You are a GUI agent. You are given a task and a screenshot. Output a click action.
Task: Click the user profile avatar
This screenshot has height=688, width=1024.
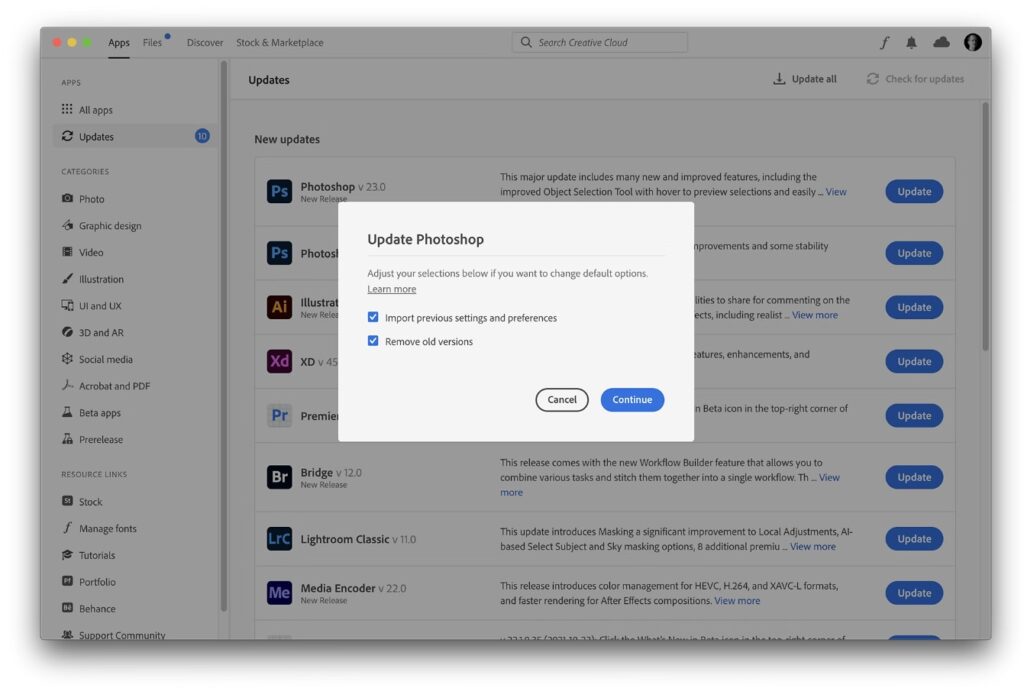click(x=972, y=42)
